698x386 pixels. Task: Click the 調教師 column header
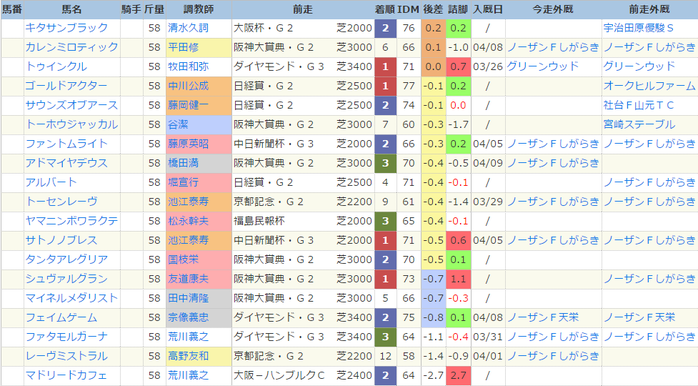click(x=199, y=9)
